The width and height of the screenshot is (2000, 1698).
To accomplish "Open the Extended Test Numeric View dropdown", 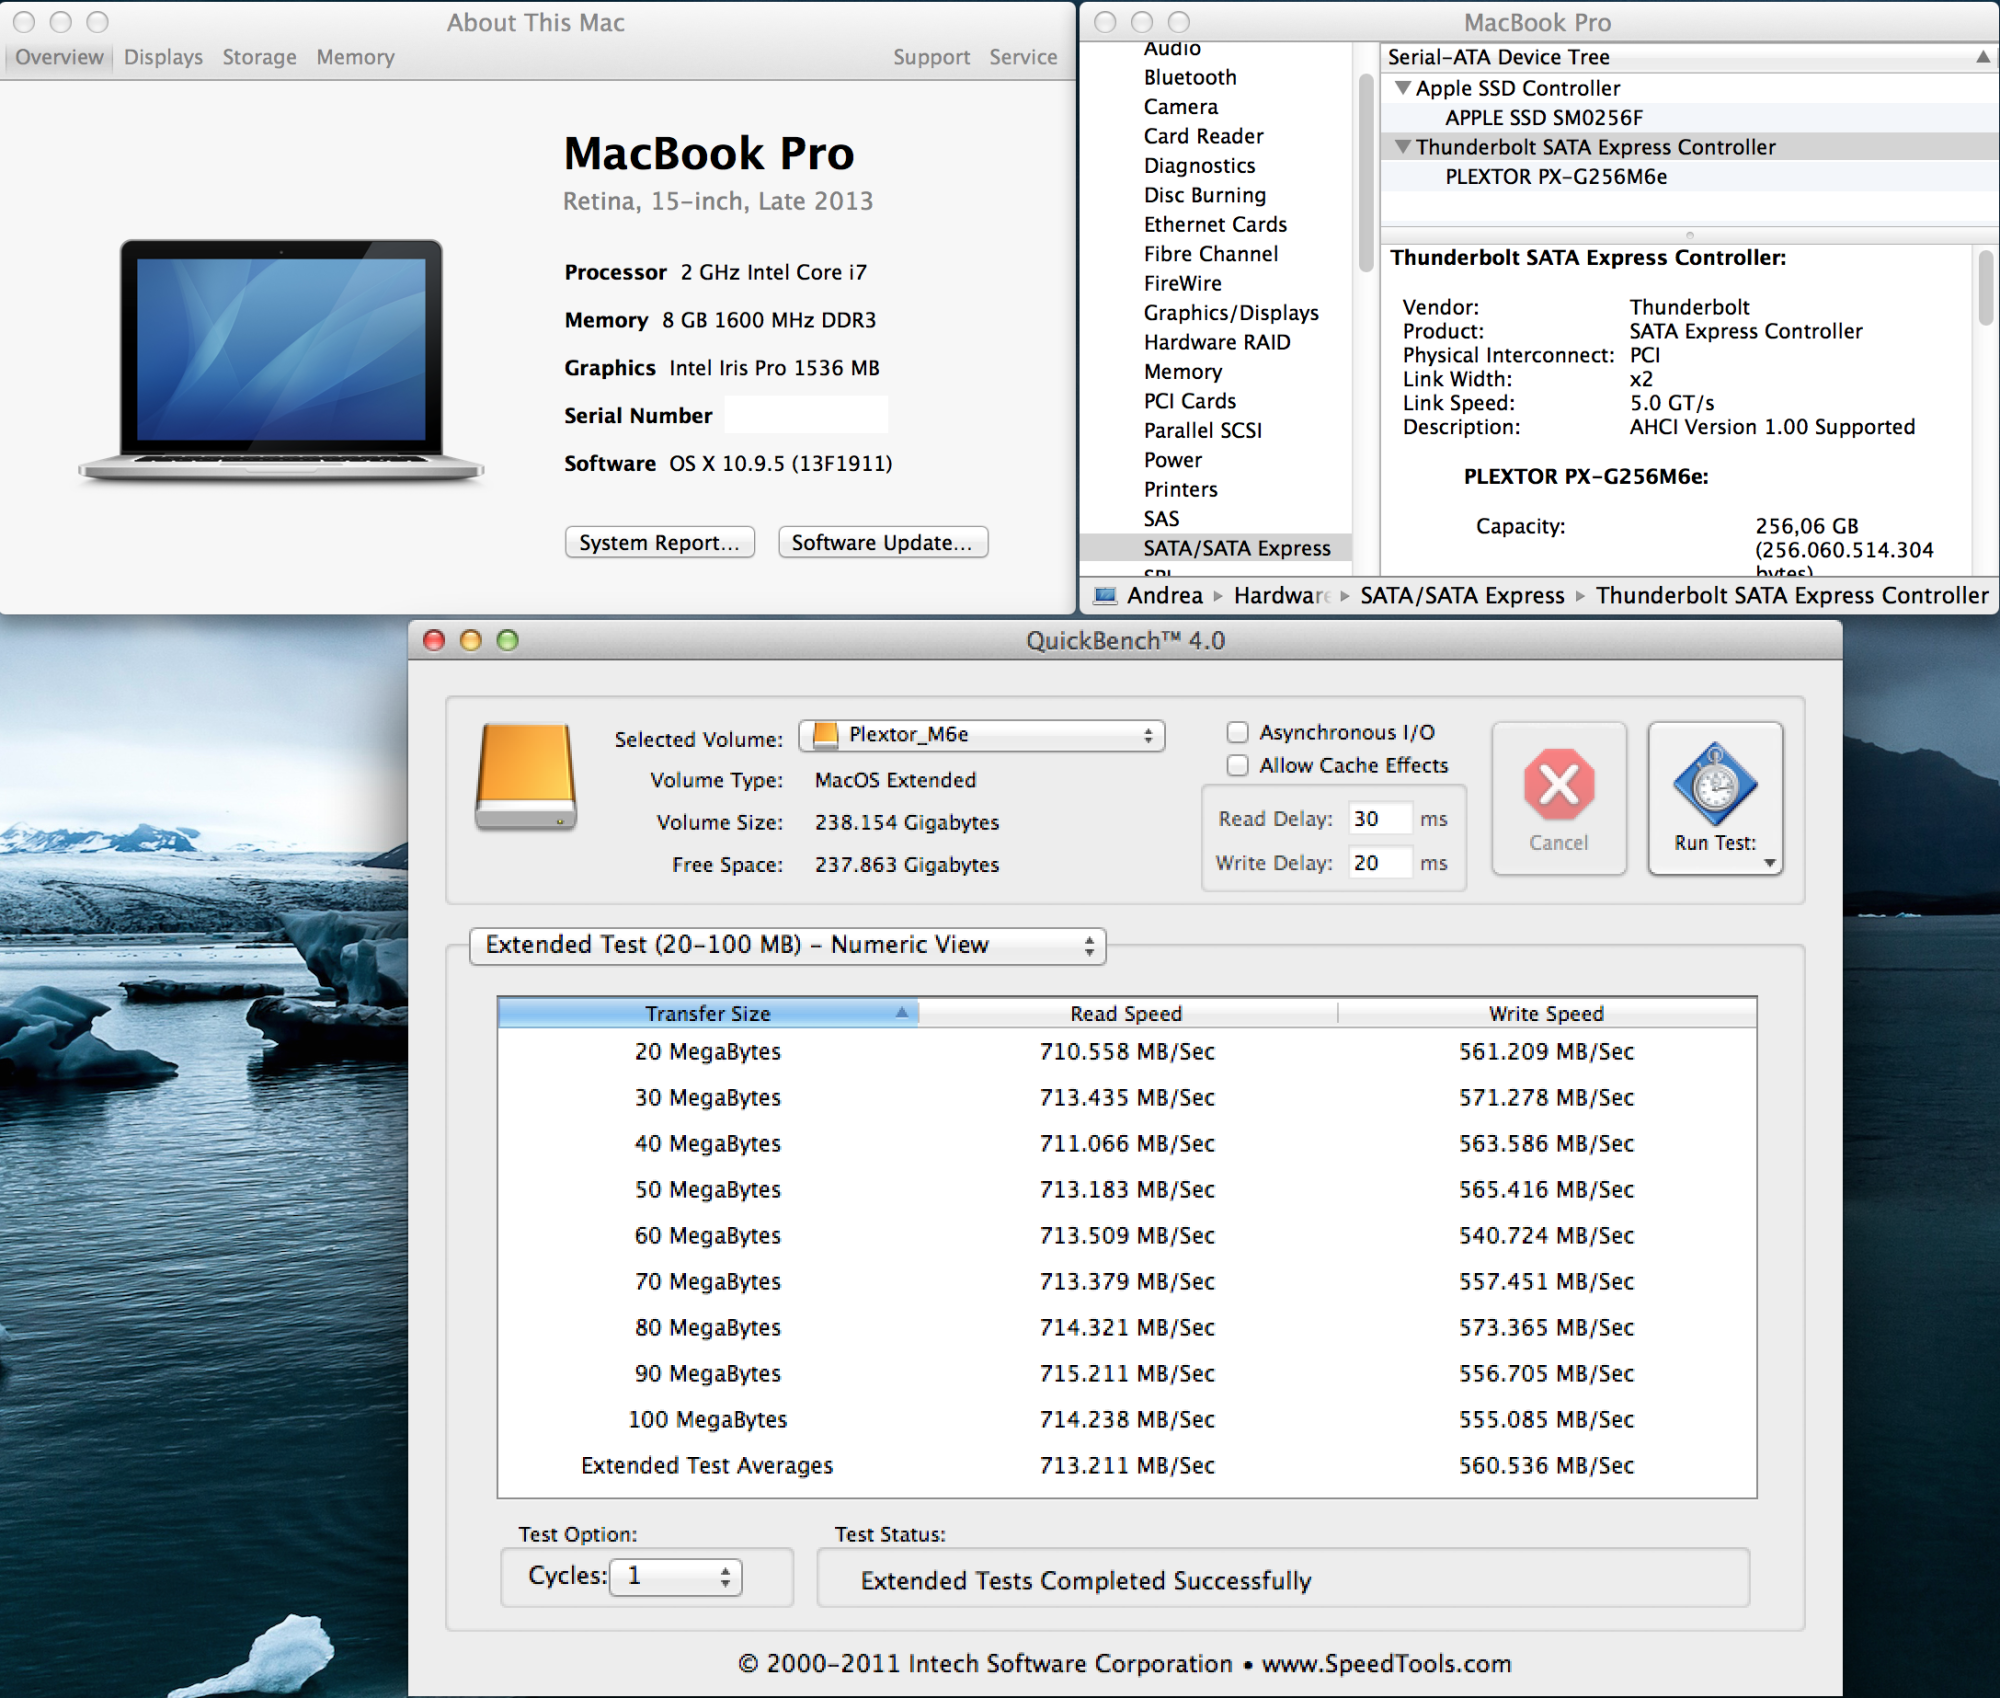I will (788, 945).
